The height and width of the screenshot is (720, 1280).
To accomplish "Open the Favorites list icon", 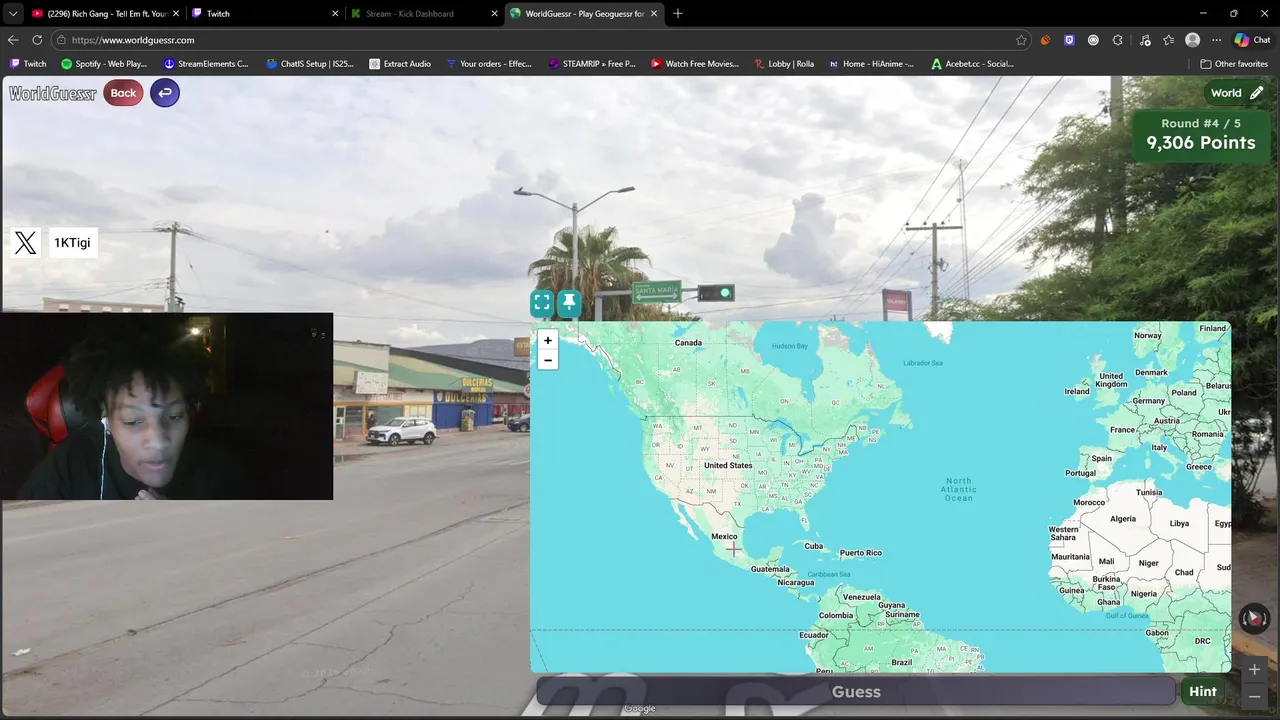I will pyautogui.click(x=1168, y=40).
